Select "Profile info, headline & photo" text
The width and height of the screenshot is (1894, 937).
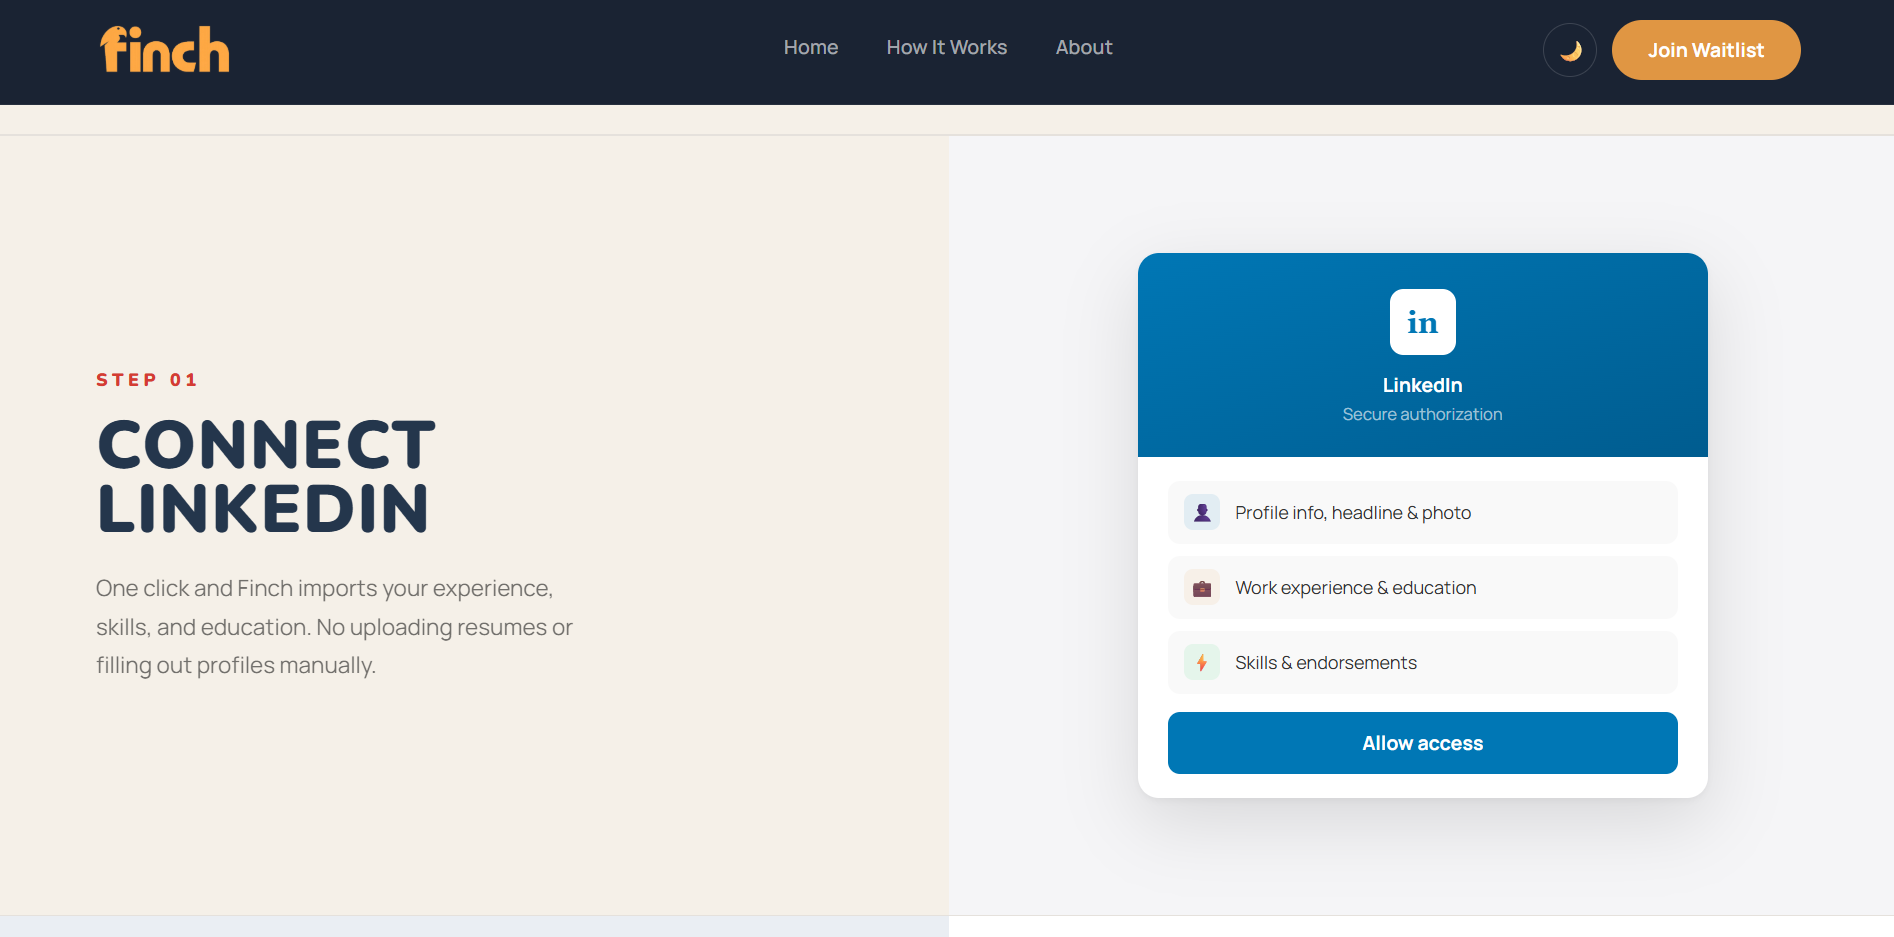pyautogui.click(x=1353, y=513)
